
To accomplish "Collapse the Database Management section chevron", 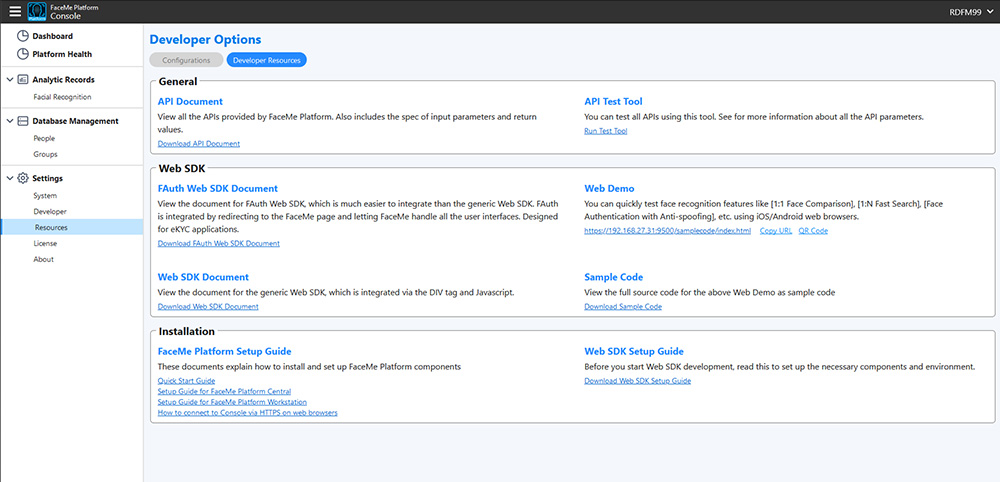I will point(9,120).
